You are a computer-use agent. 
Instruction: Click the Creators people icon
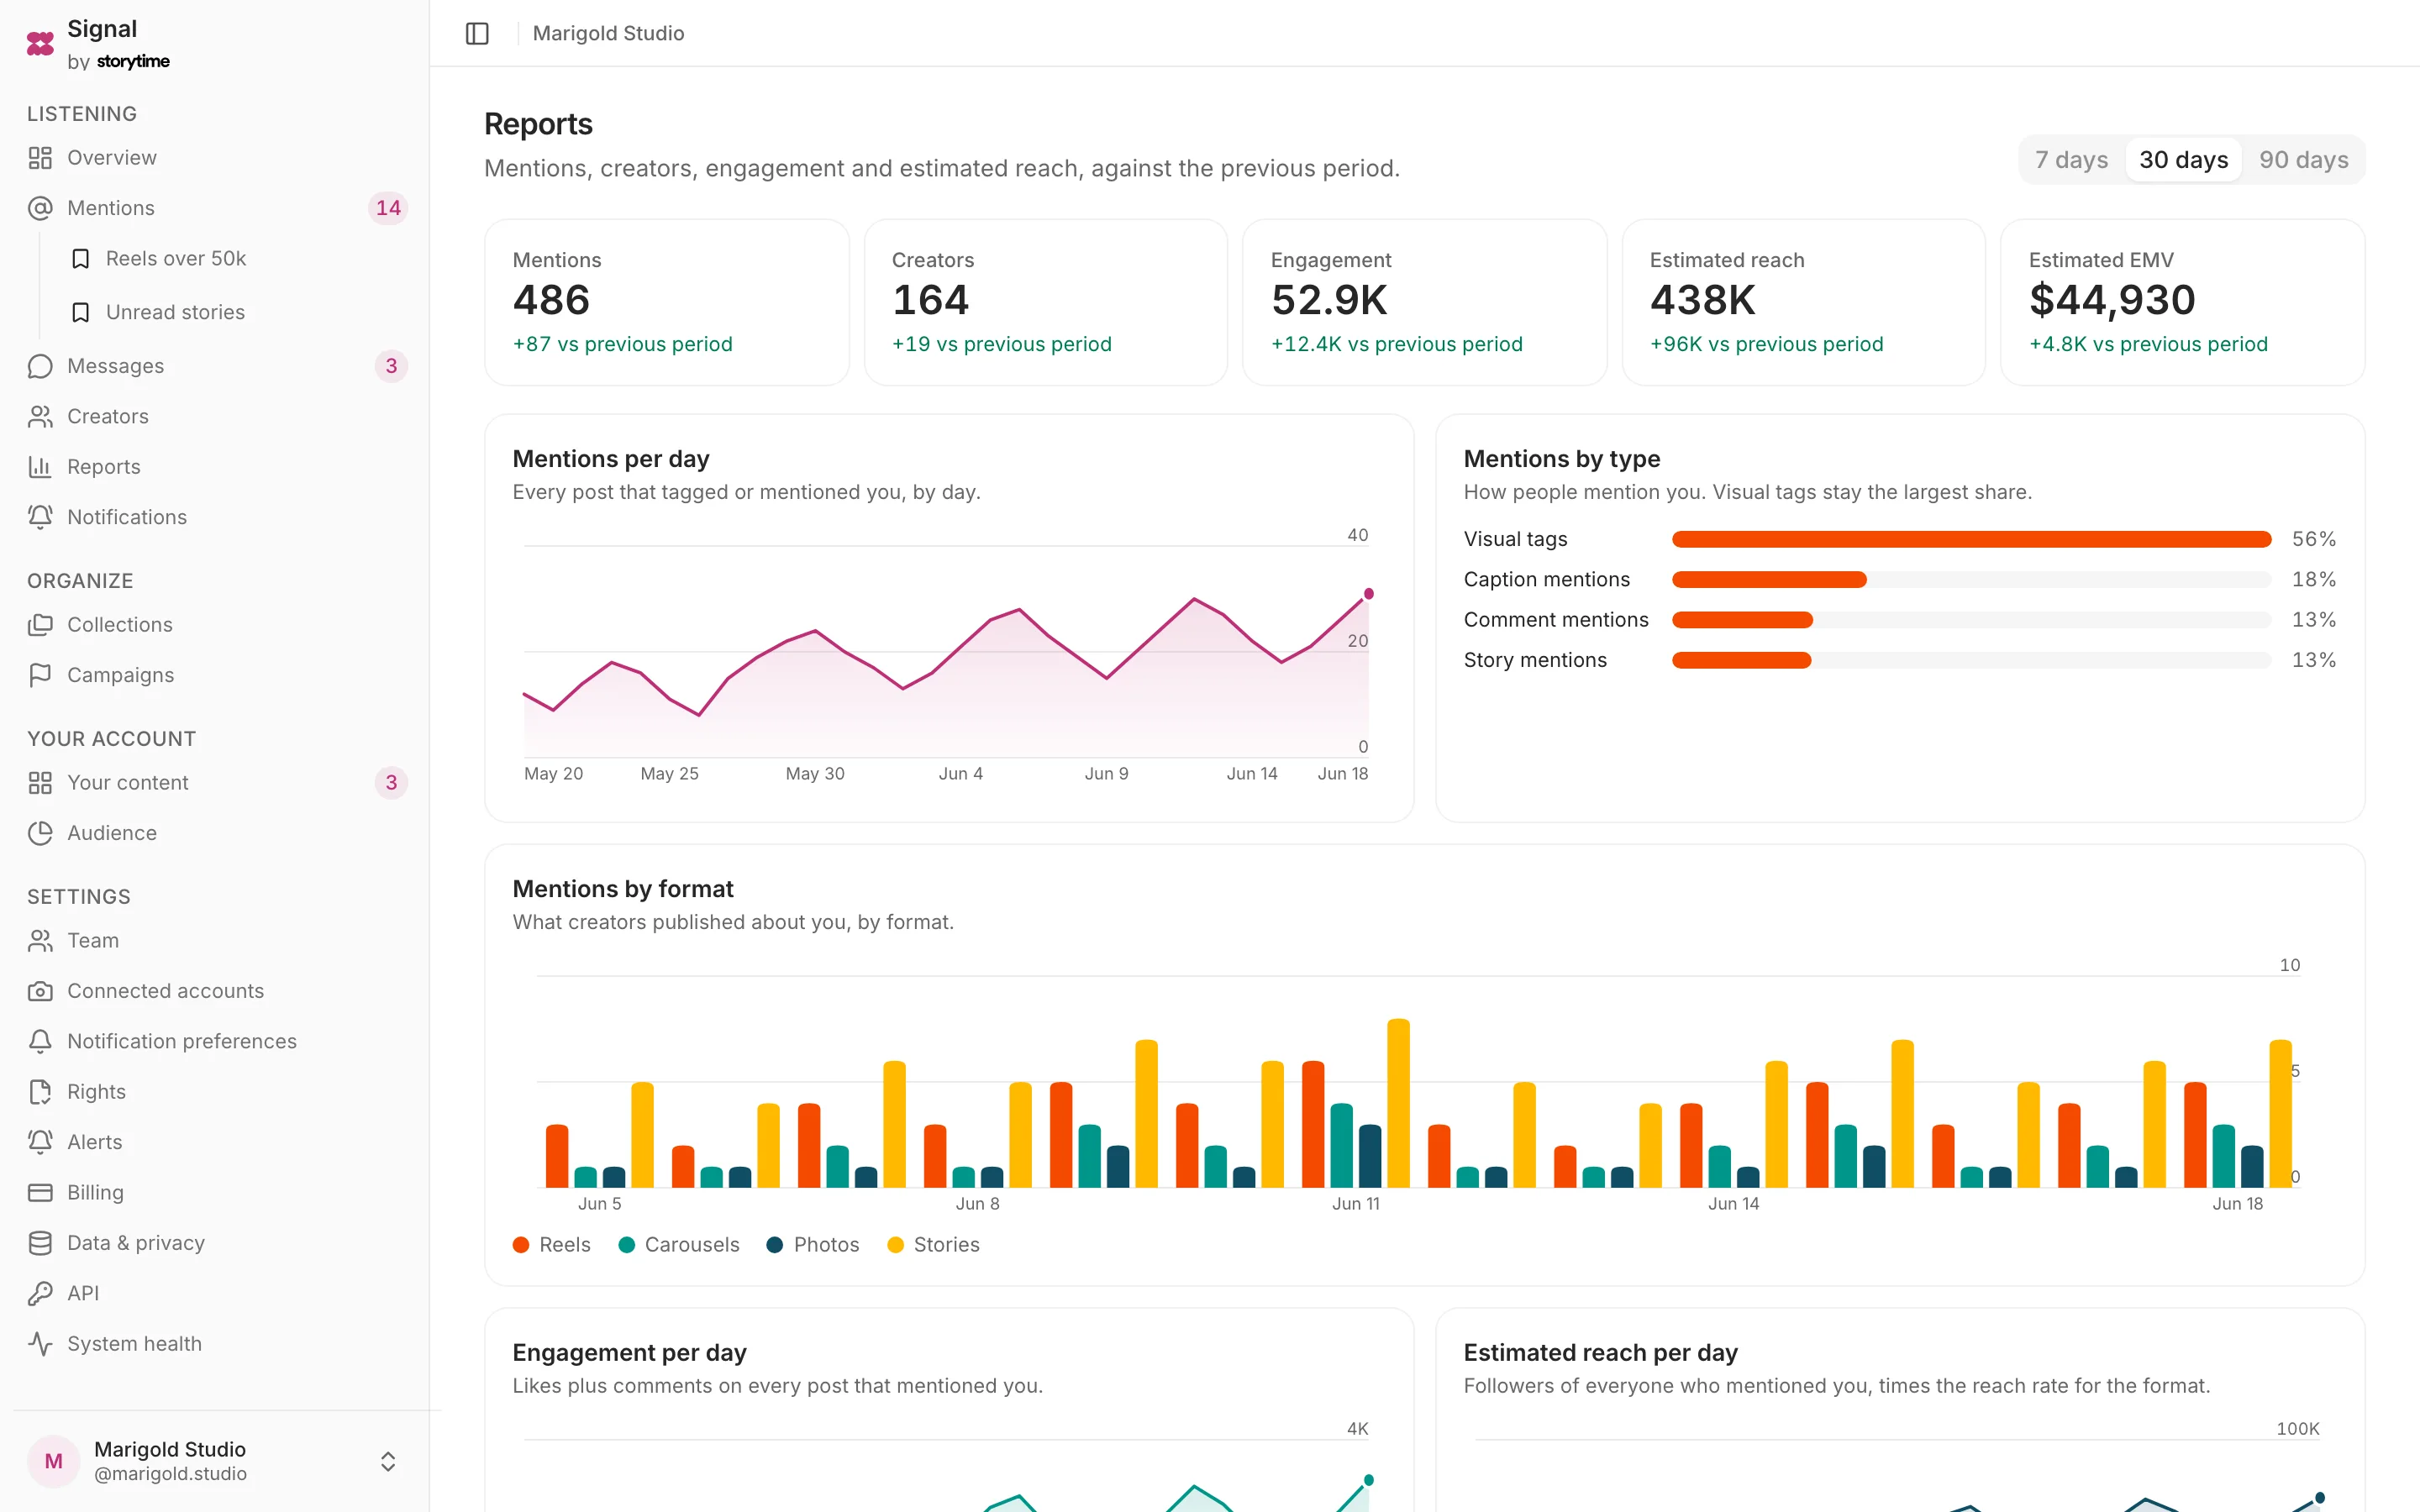pos(40,417)
